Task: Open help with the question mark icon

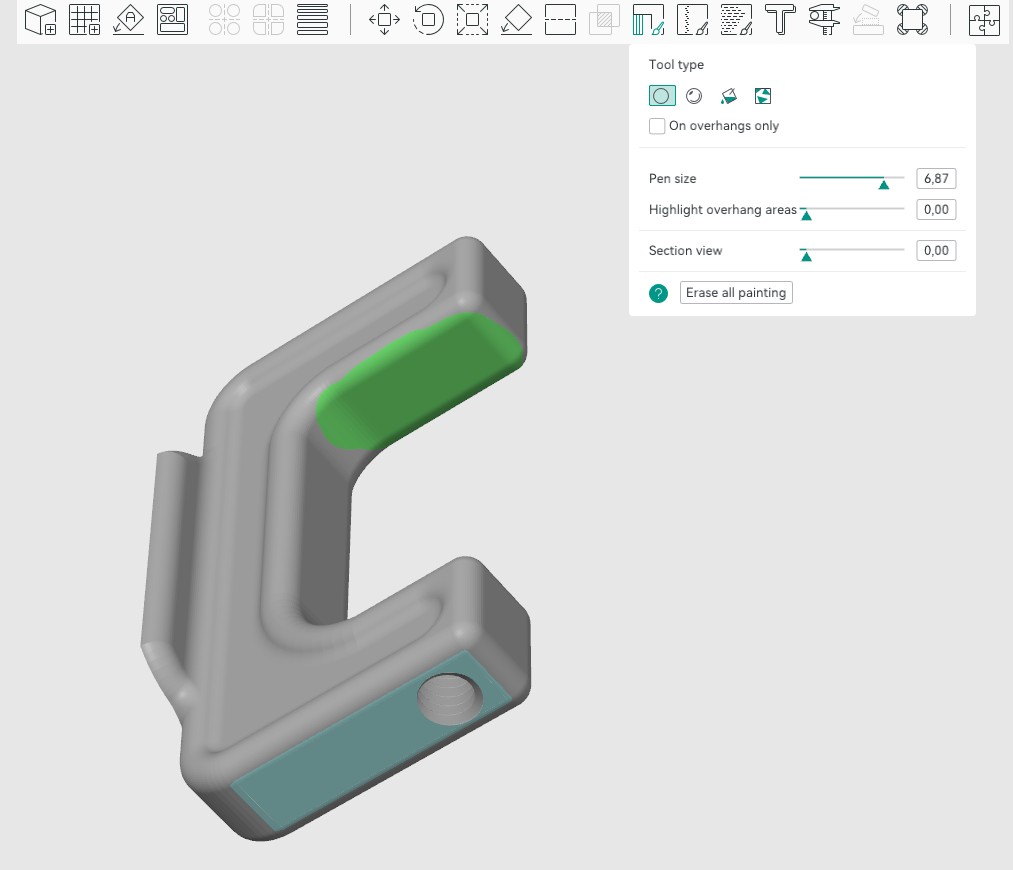Action: [x=658, y=293]
